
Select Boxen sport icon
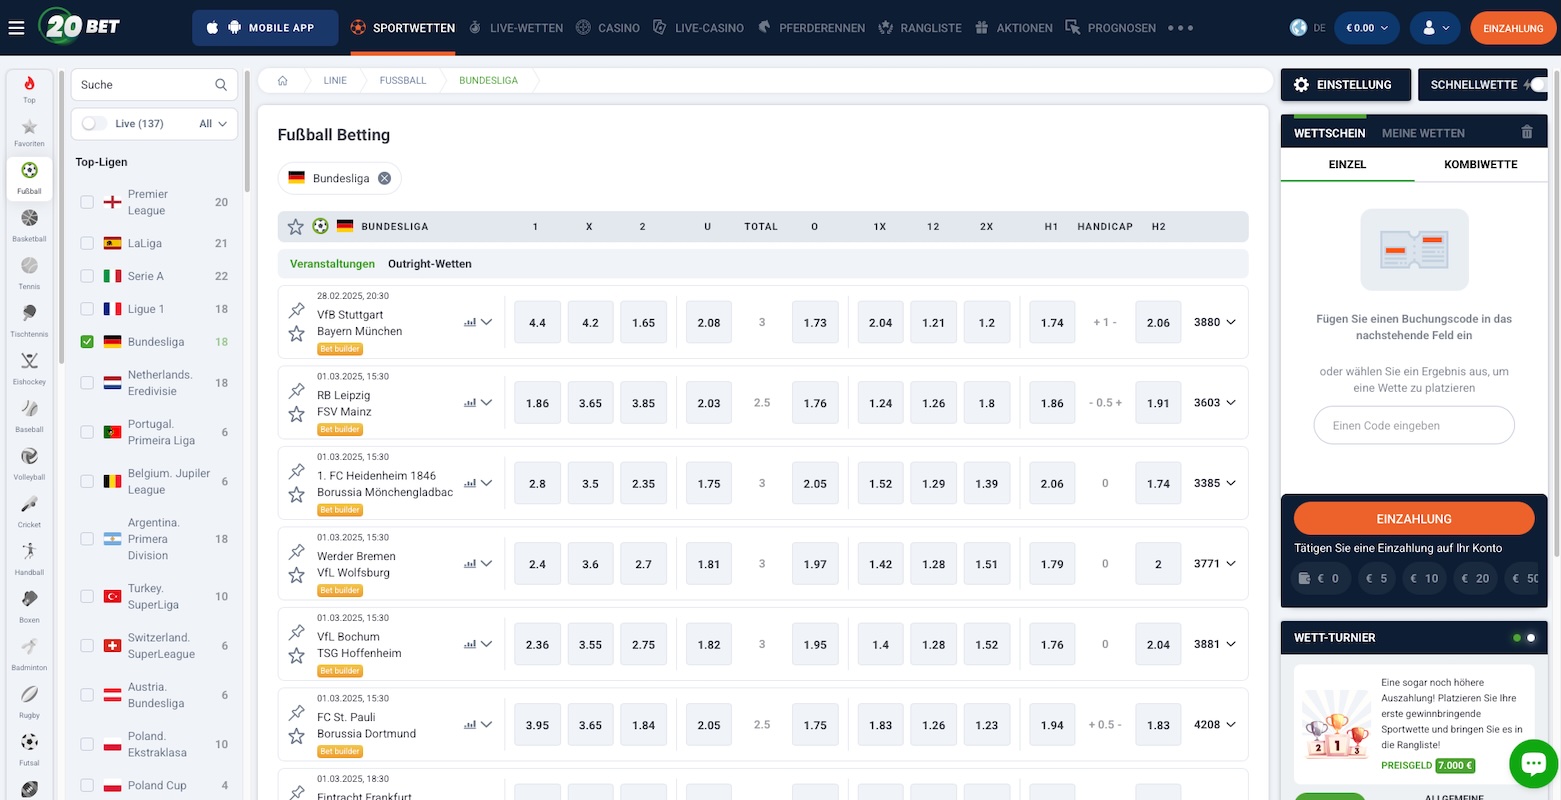click(29, 605)
